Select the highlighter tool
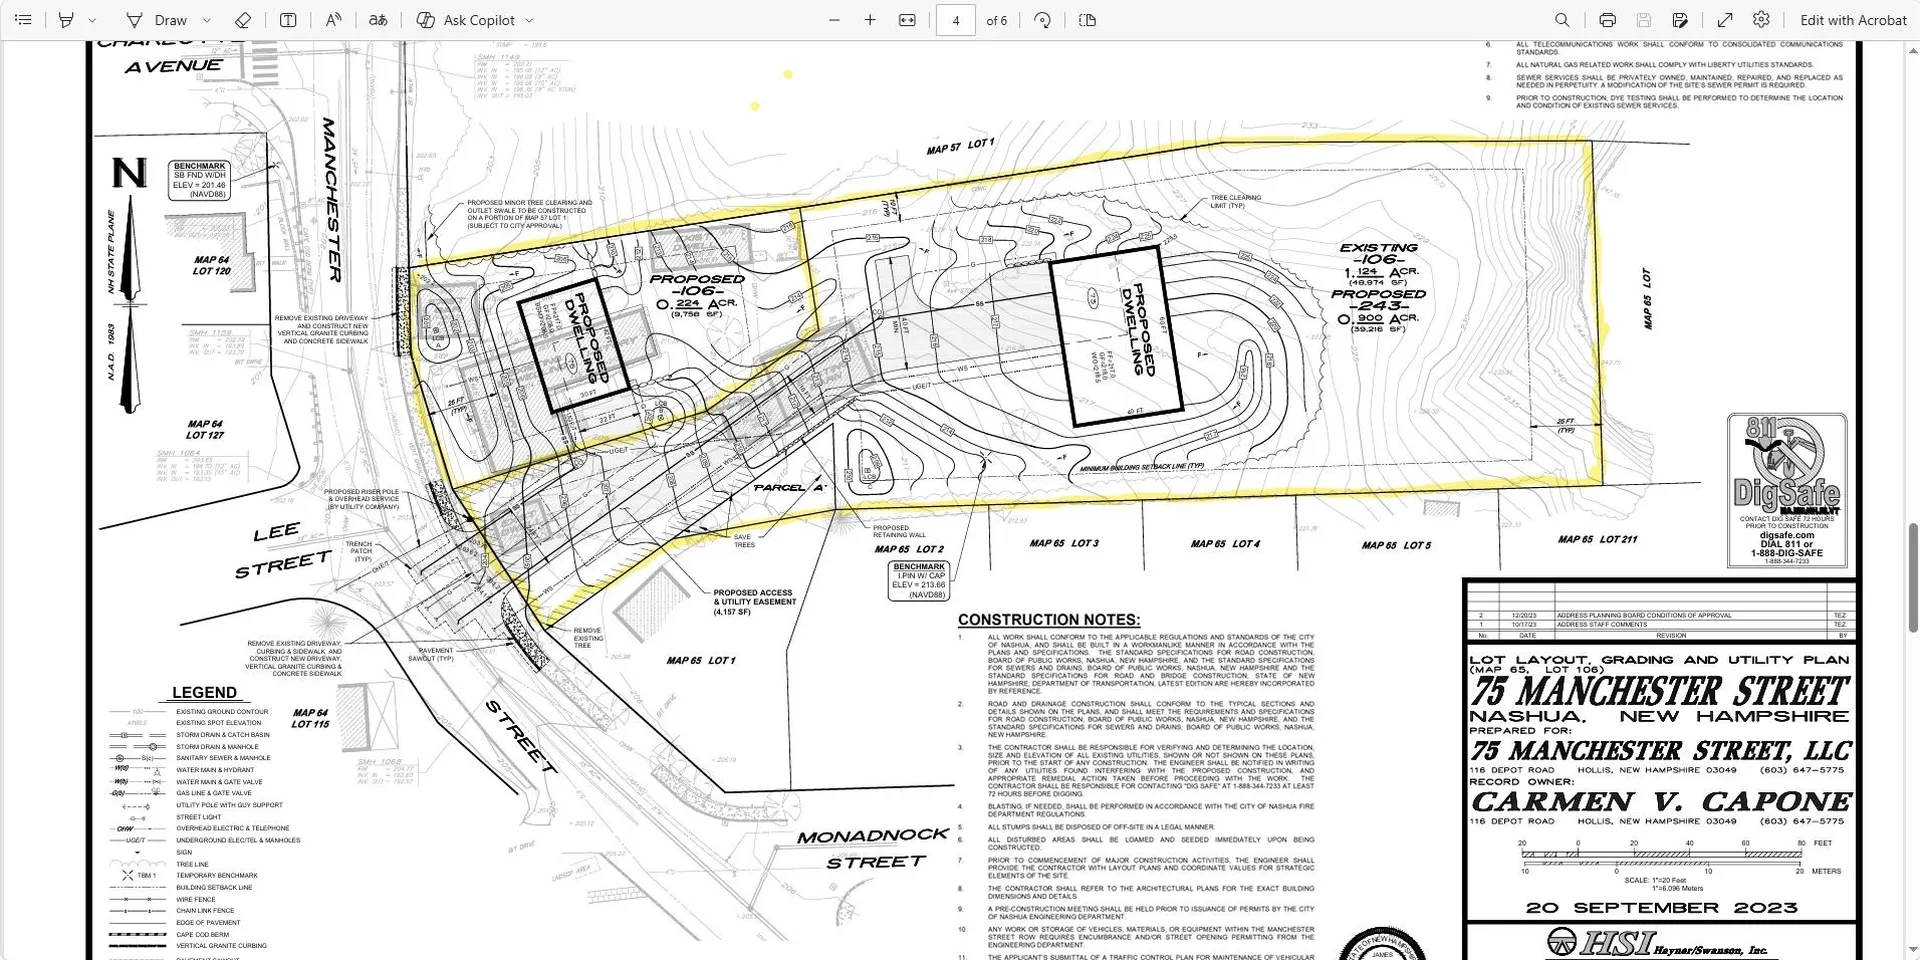1920x960 pixels. (x=67, y=20)
